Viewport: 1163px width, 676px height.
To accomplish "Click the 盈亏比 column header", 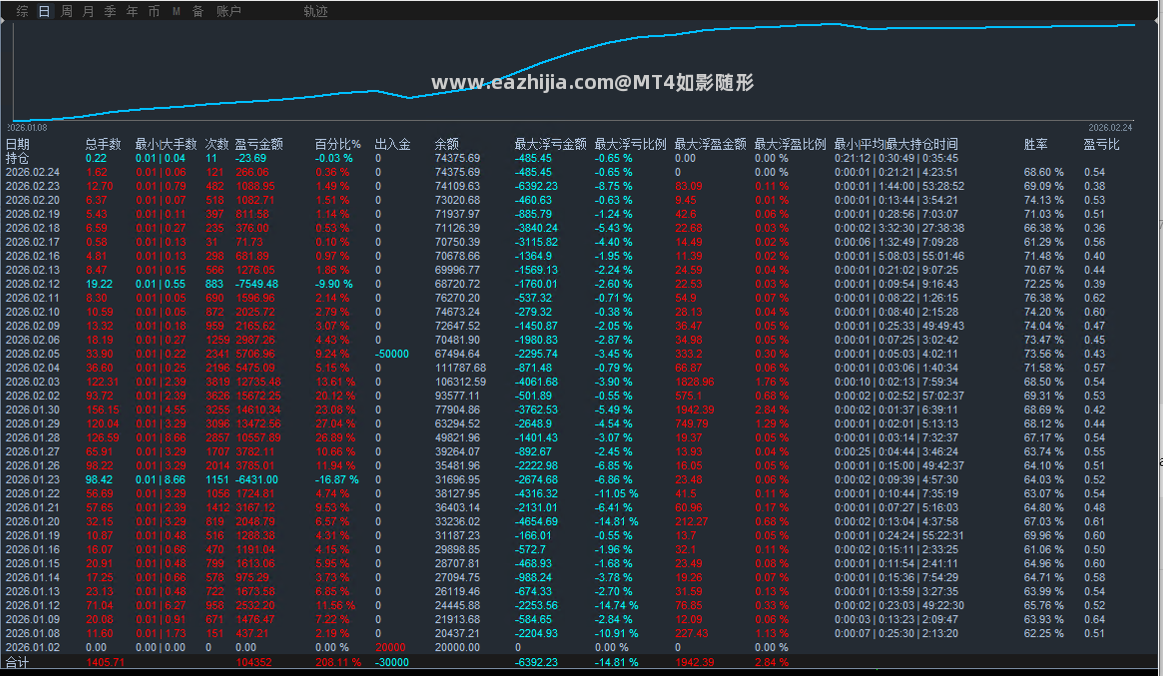I will tap(1101, 144).
